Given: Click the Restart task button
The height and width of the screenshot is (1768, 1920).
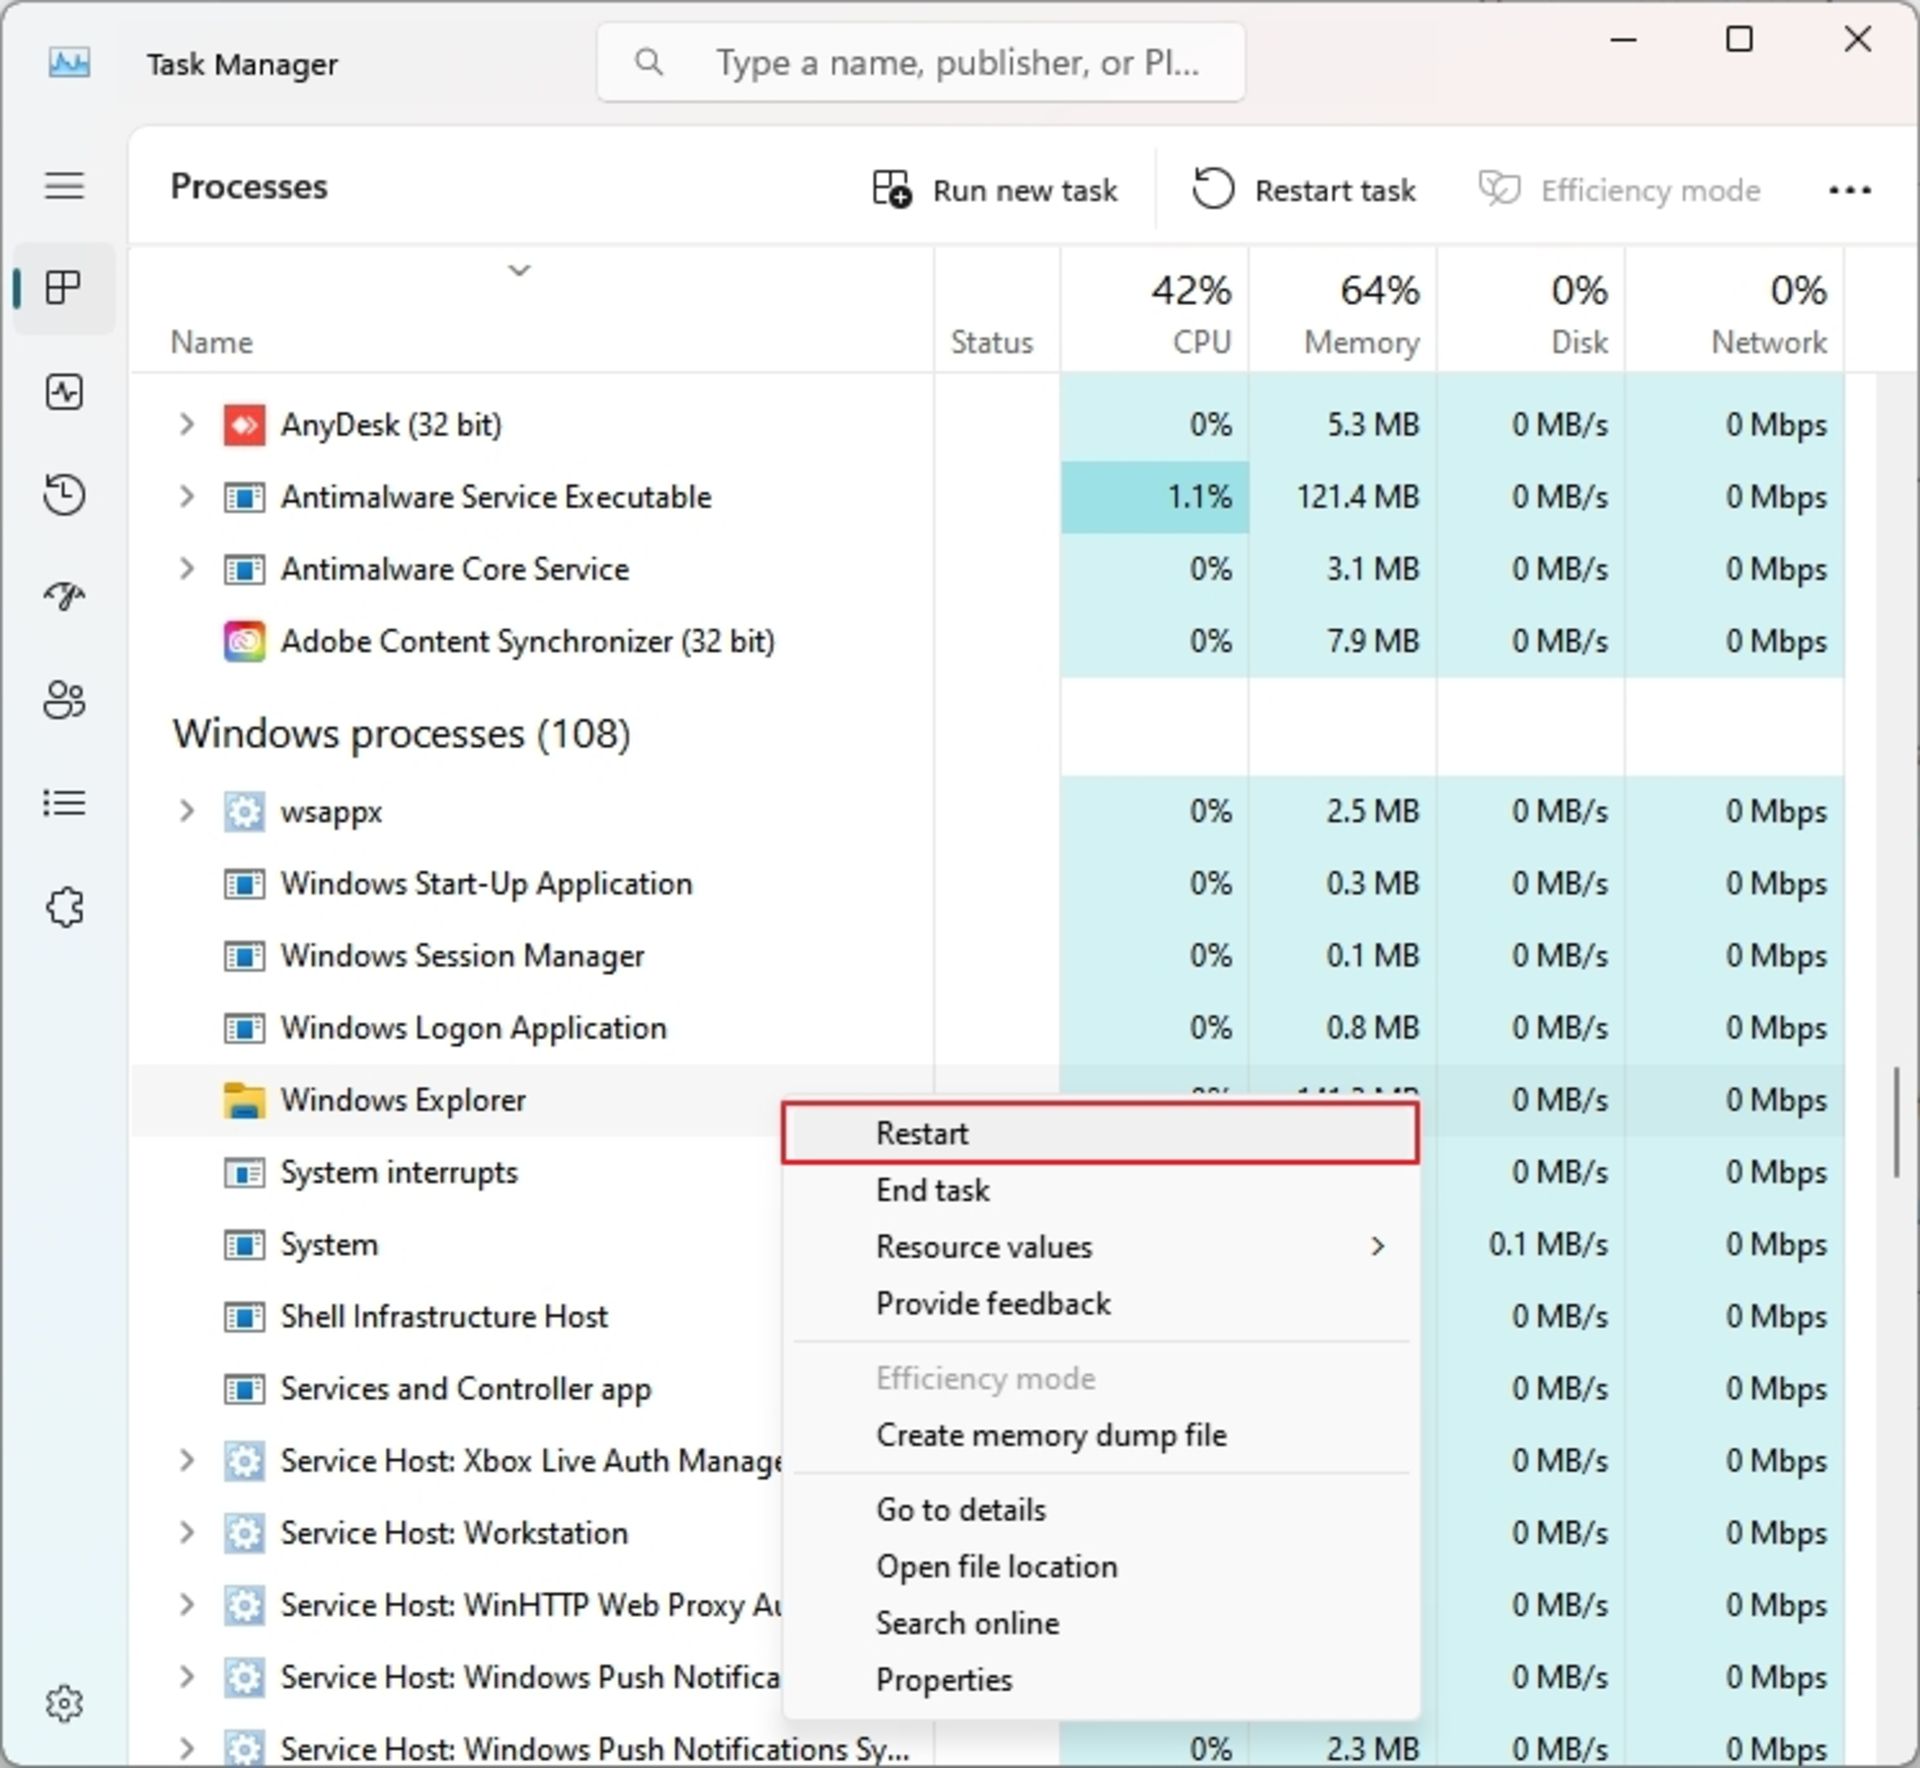Looking at the screenshot, I should (1304, 189).
